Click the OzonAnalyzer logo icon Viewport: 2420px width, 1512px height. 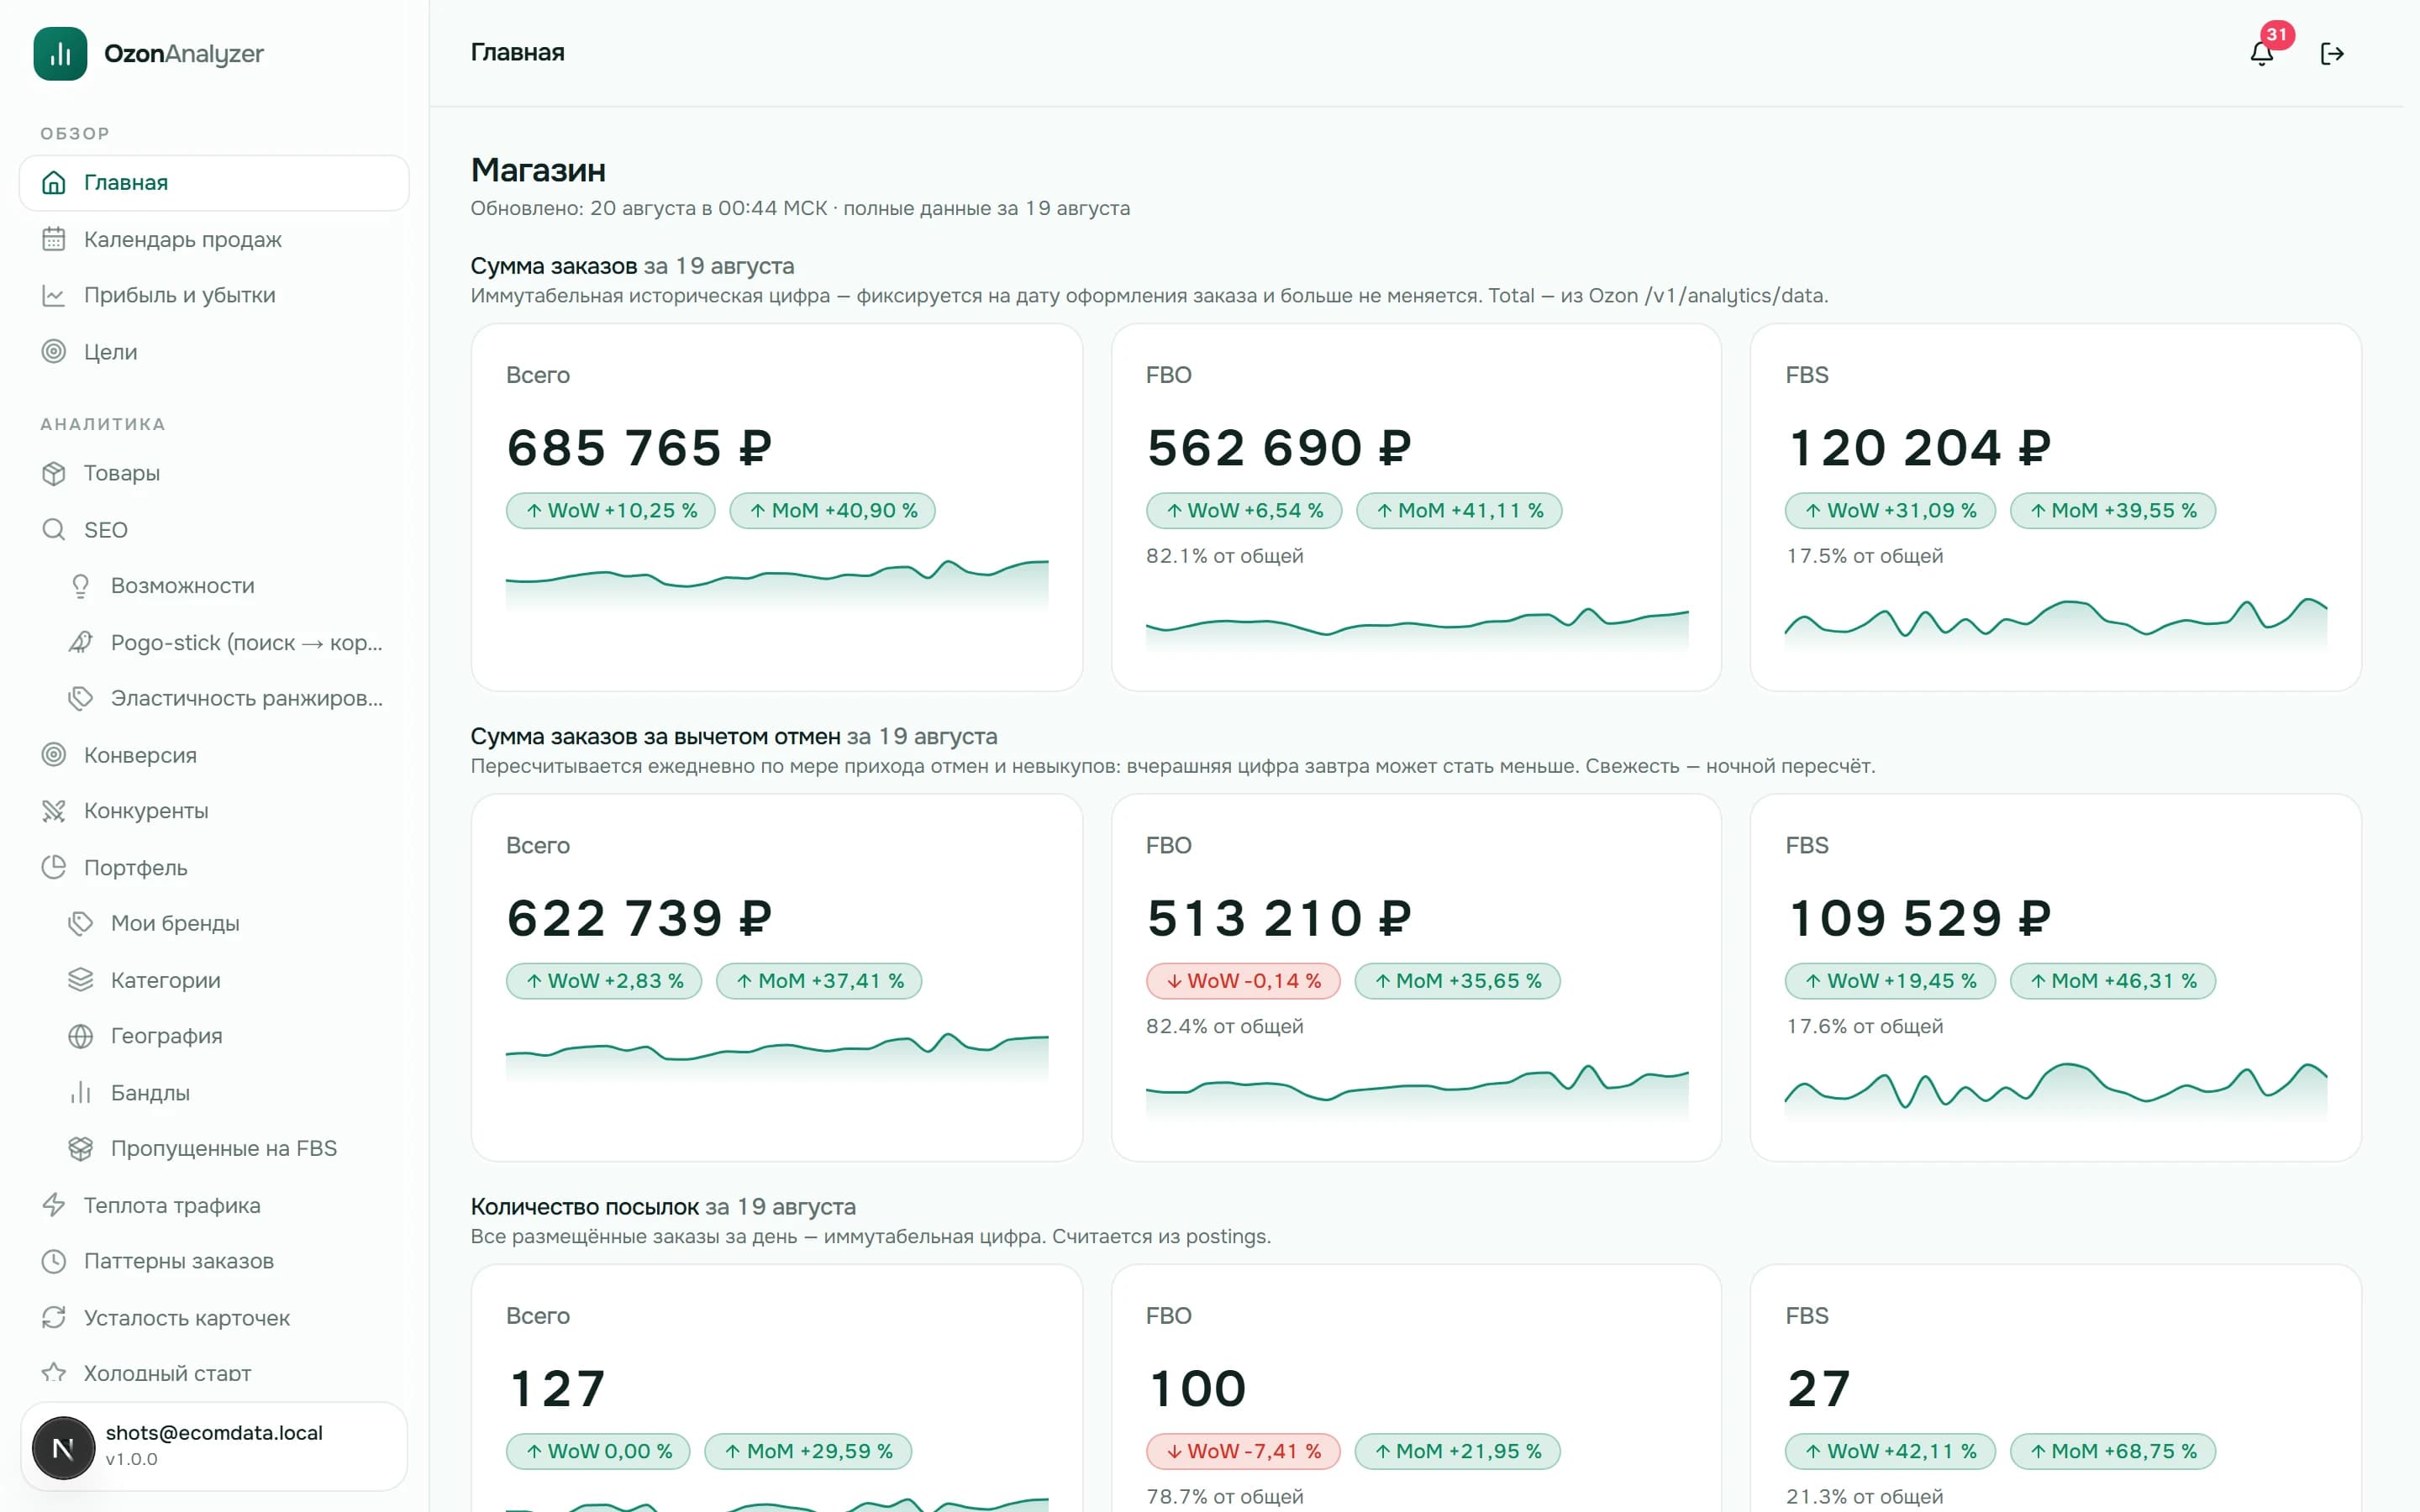[60, 53]
